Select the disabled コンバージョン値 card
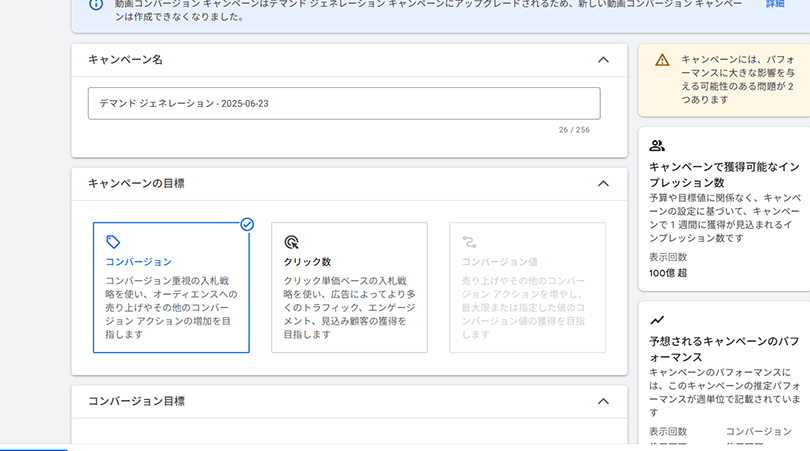Screen dimensions: 810x451 tap(527, 288)
